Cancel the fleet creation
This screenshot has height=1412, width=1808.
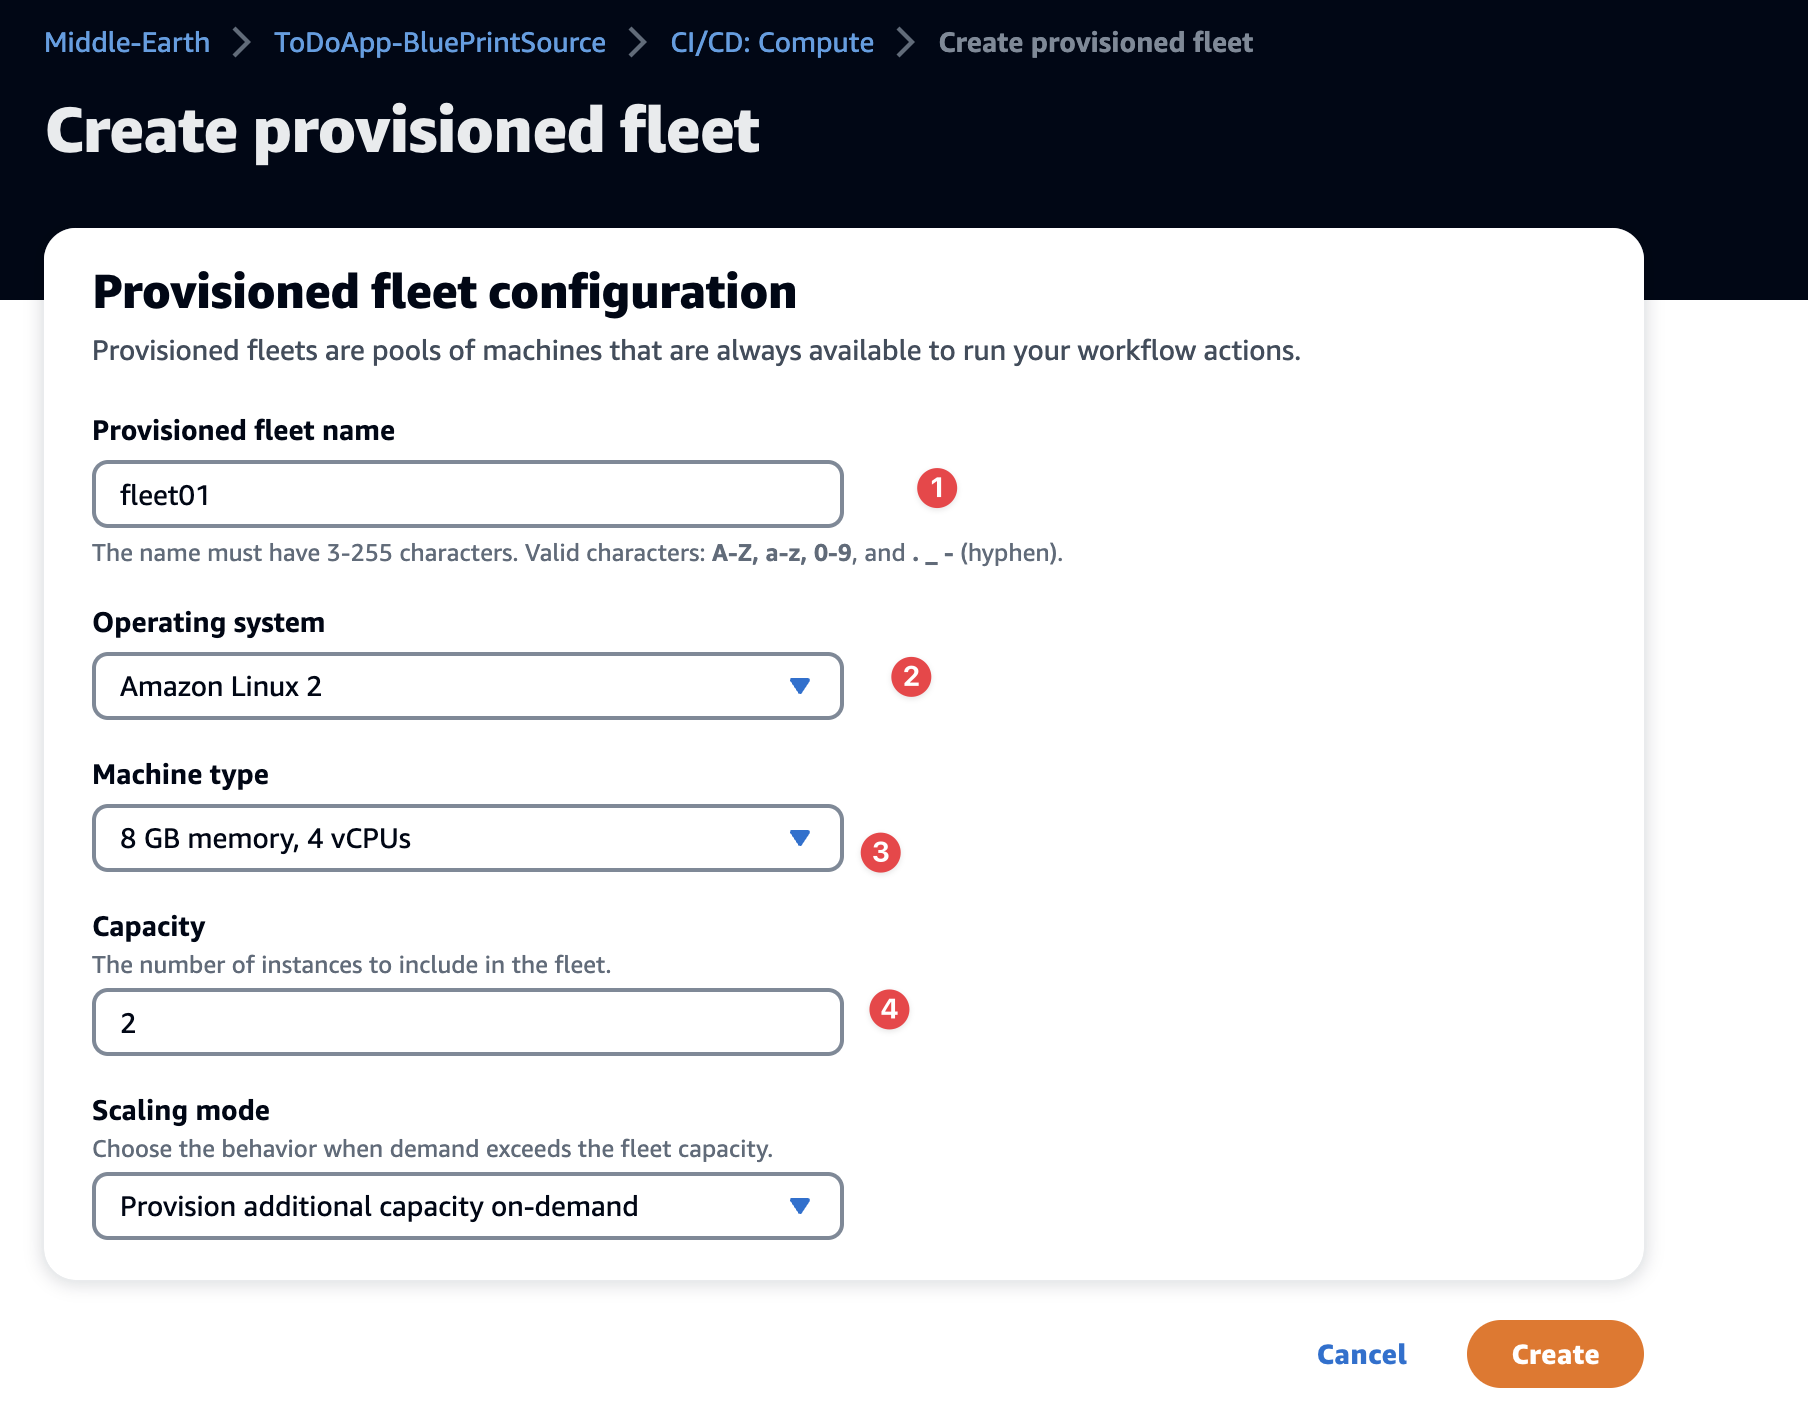(x=1362, y=1354)
